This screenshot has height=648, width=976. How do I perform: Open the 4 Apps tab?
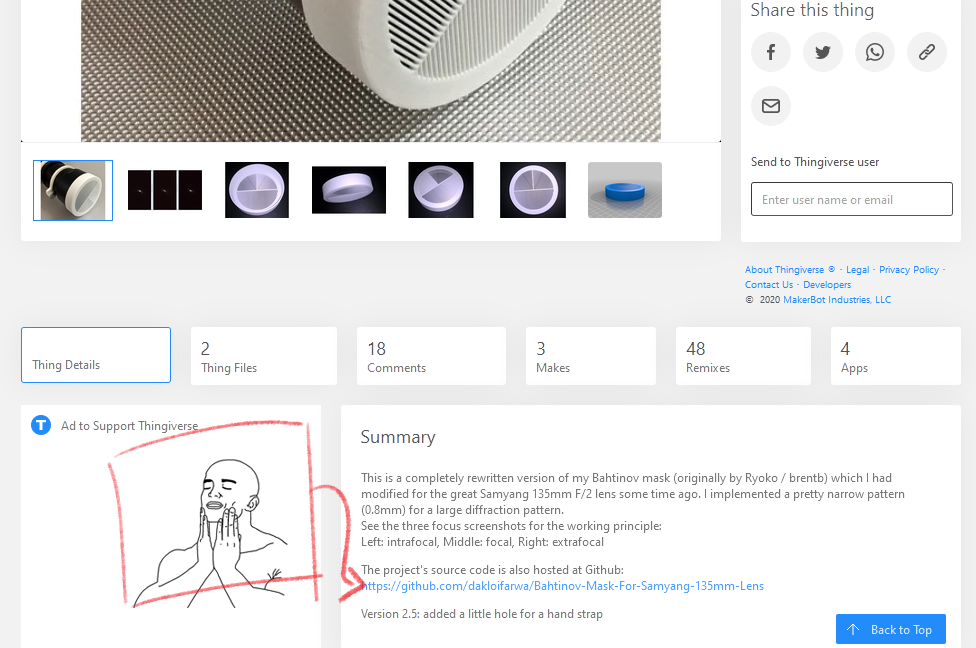tap(895, 356)
